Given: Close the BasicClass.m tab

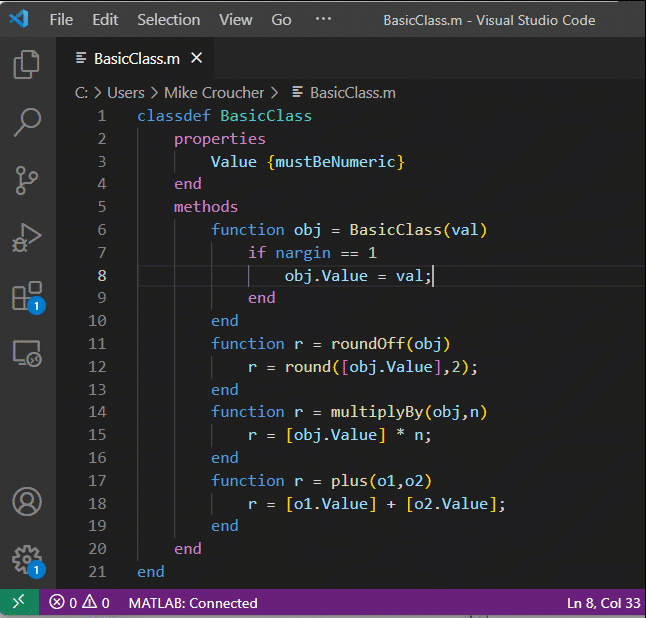Looking at the screenshot, I should click(197, 59).
